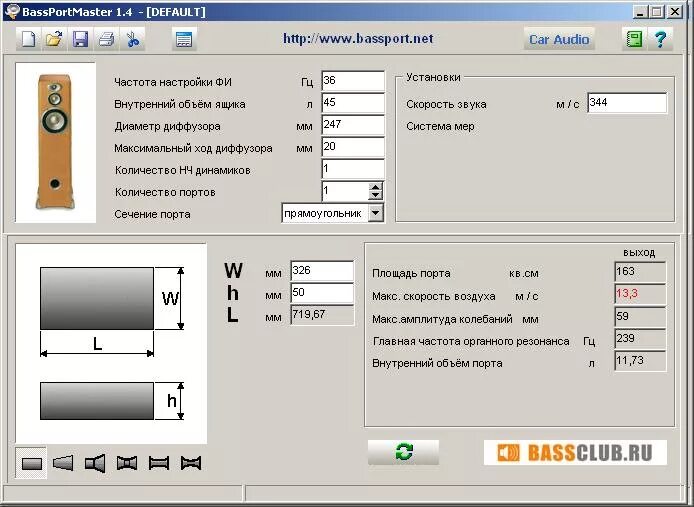The image size is (694, 507).
Task: Select the straight rectangular port shape icon
Action: point(31,463)
